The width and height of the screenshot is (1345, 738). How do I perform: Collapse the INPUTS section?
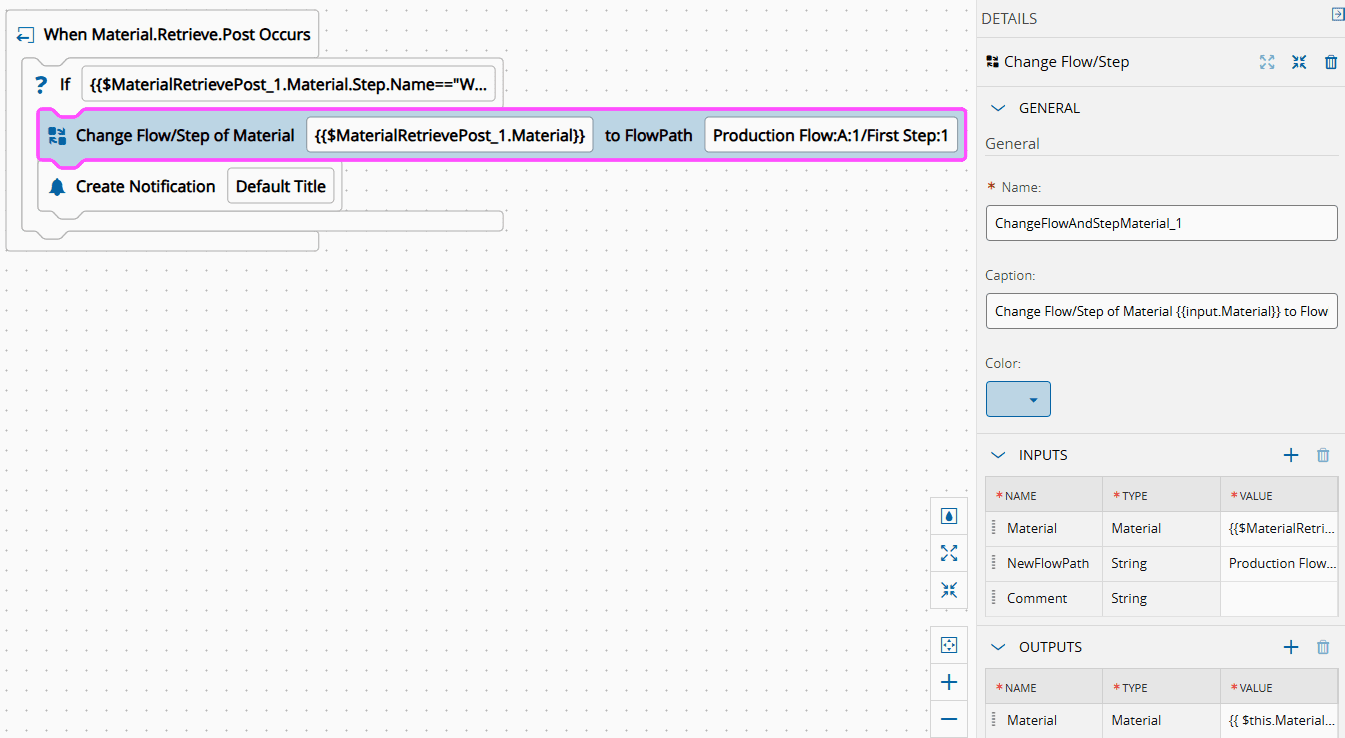tap(997, 455)
